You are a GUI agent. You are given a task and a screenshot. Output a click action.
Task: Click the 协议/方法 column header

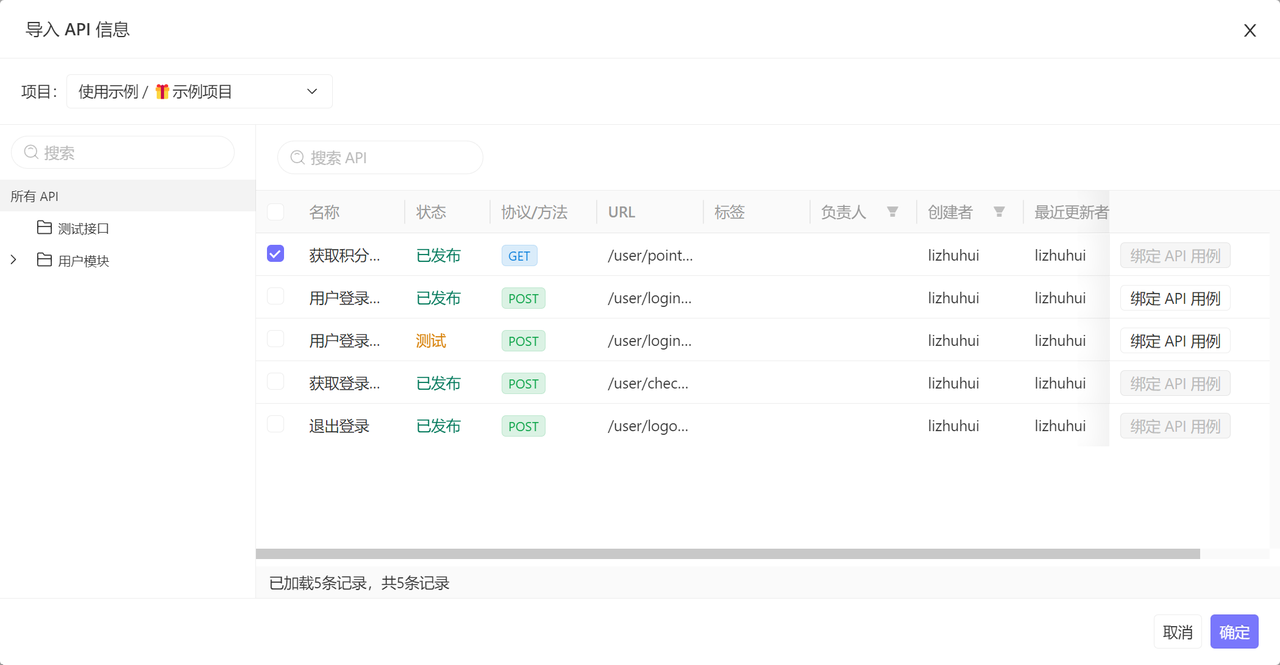point(534,212)
